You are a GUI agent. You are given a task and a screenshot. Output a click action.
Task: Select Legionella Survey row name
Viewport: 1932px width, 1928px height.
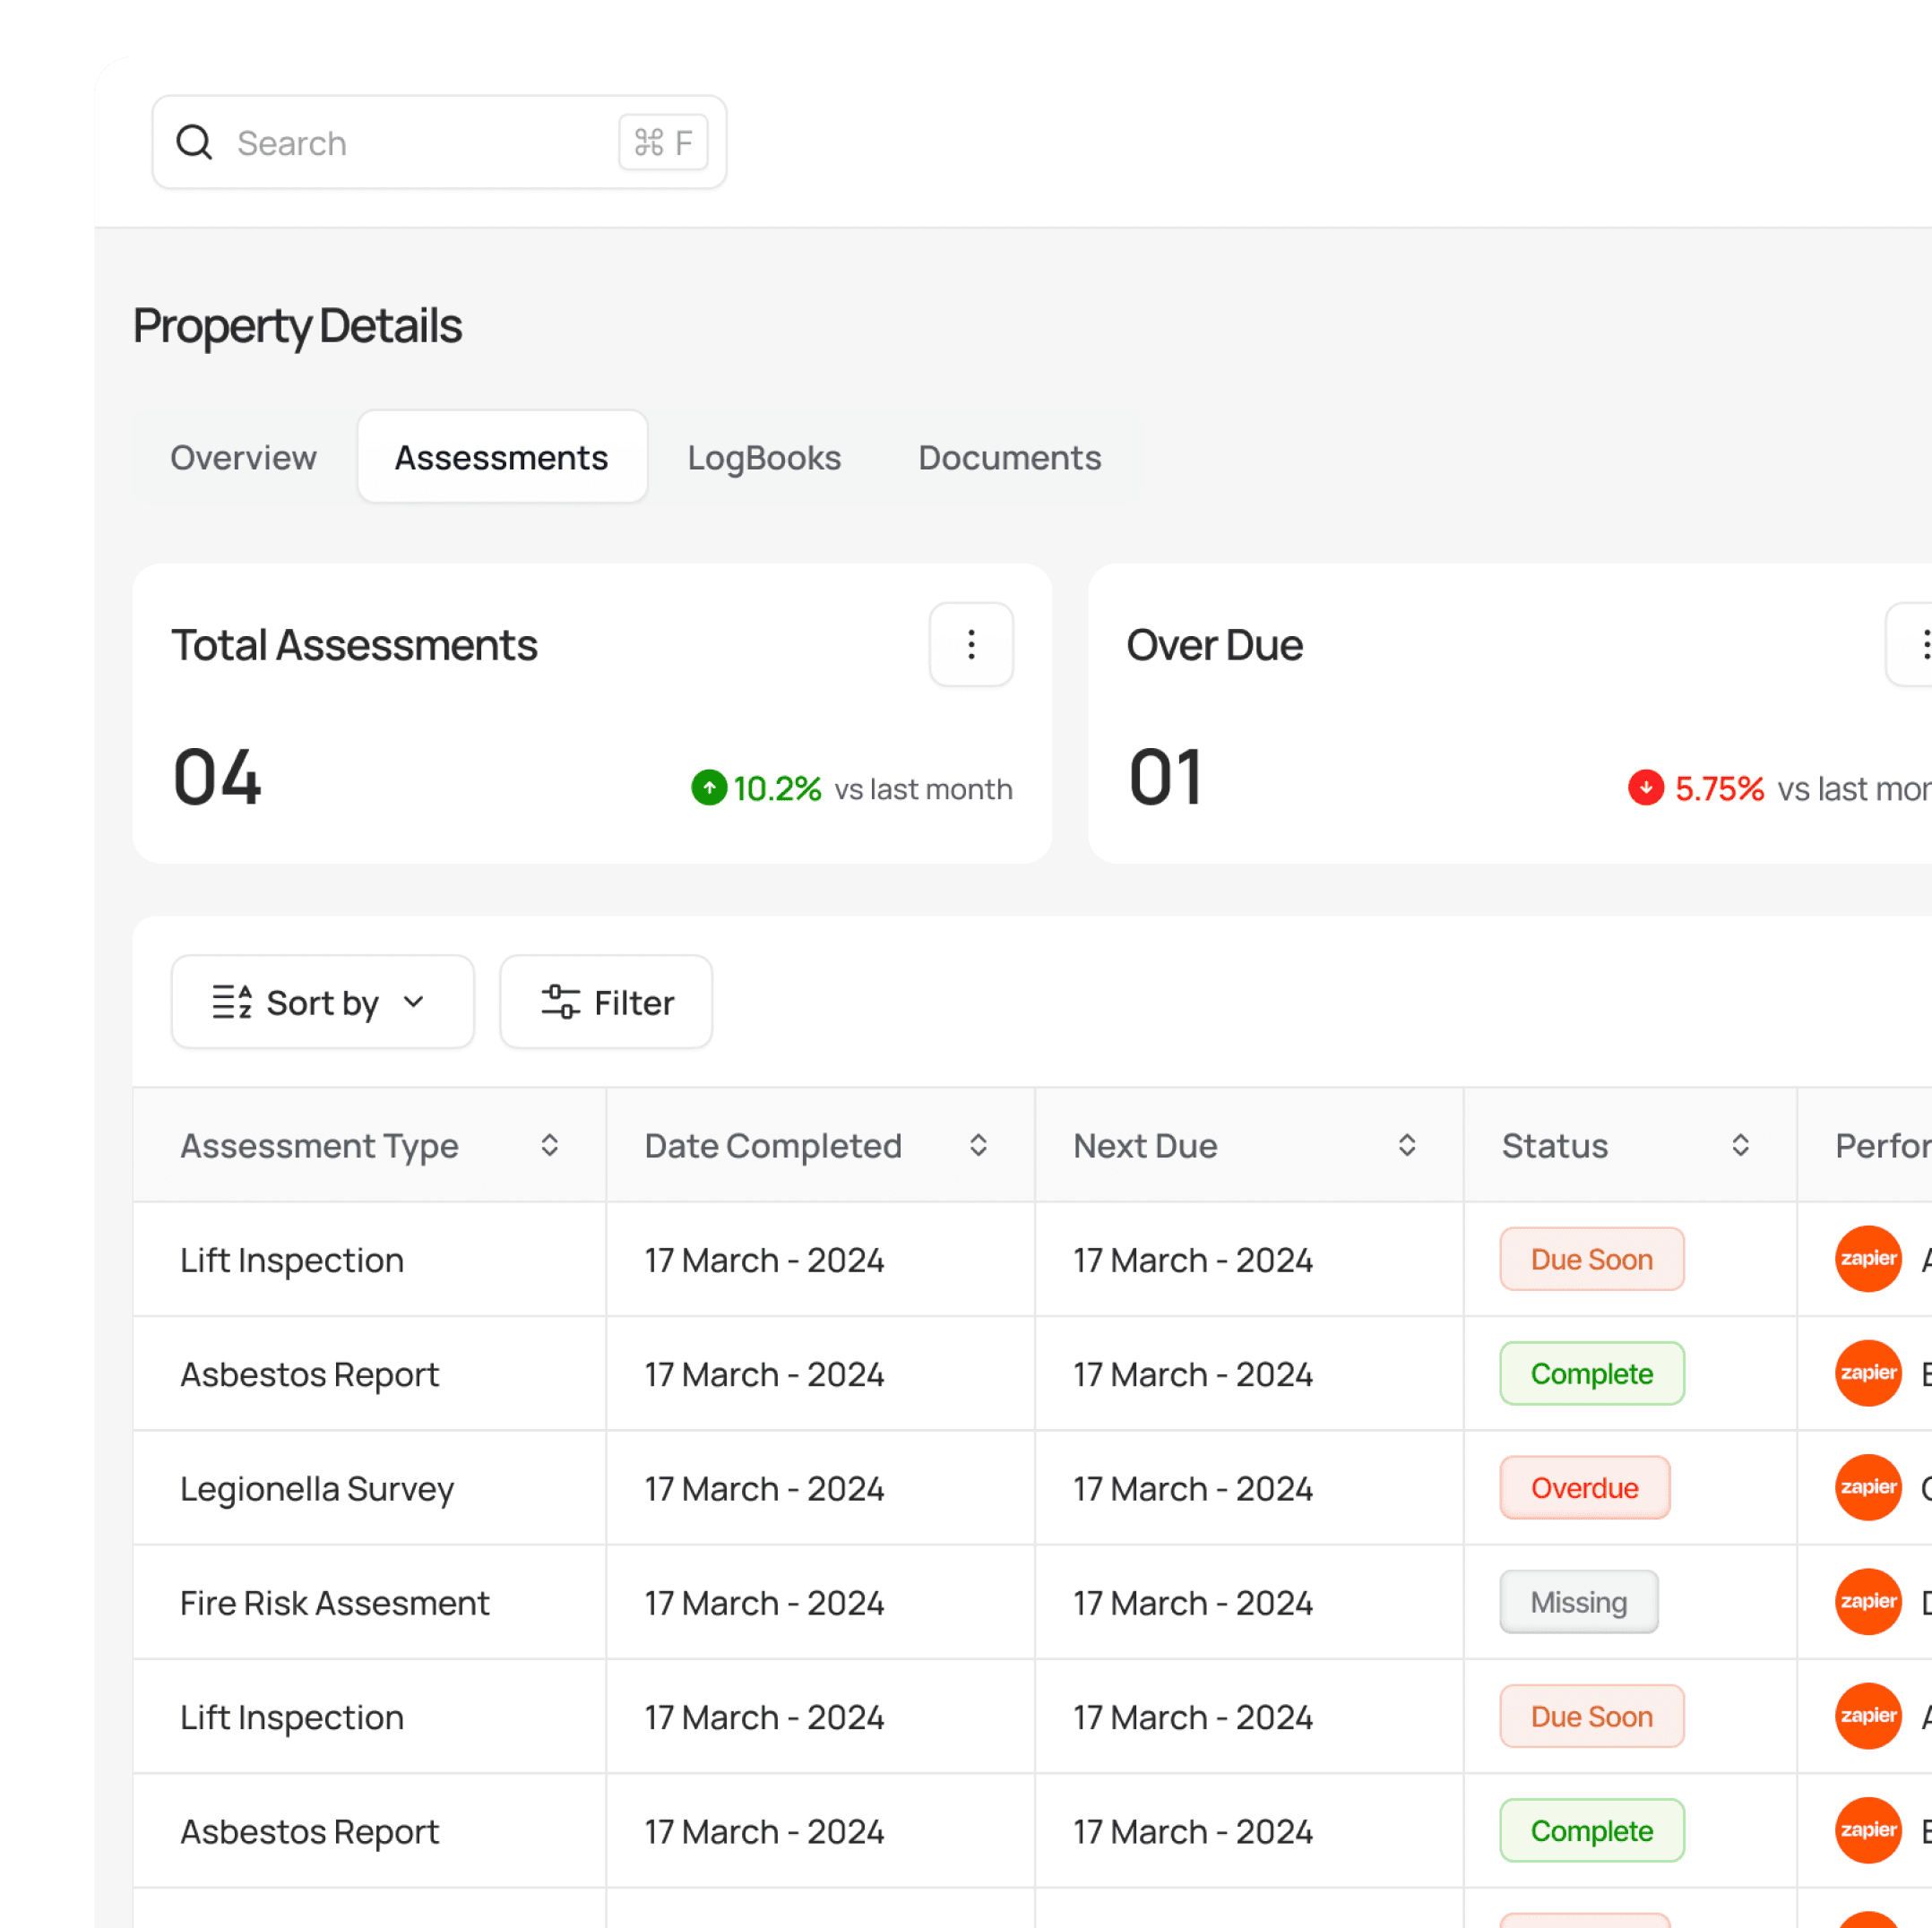pos(317,1488)
